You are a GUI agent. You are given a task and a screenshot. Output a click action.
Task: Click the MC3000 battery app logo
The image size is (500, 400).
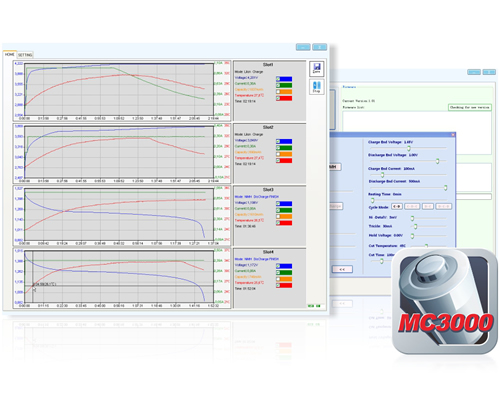tap(445, 302)
